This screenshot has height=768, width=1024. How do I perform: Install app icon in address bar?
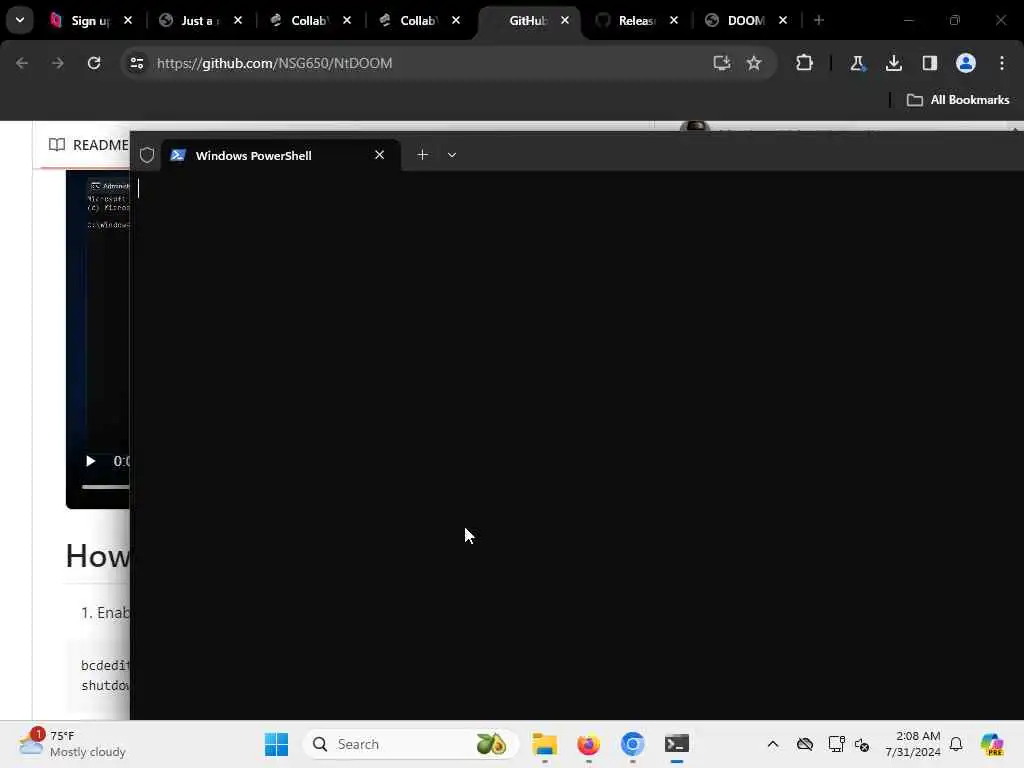[721, 63]
